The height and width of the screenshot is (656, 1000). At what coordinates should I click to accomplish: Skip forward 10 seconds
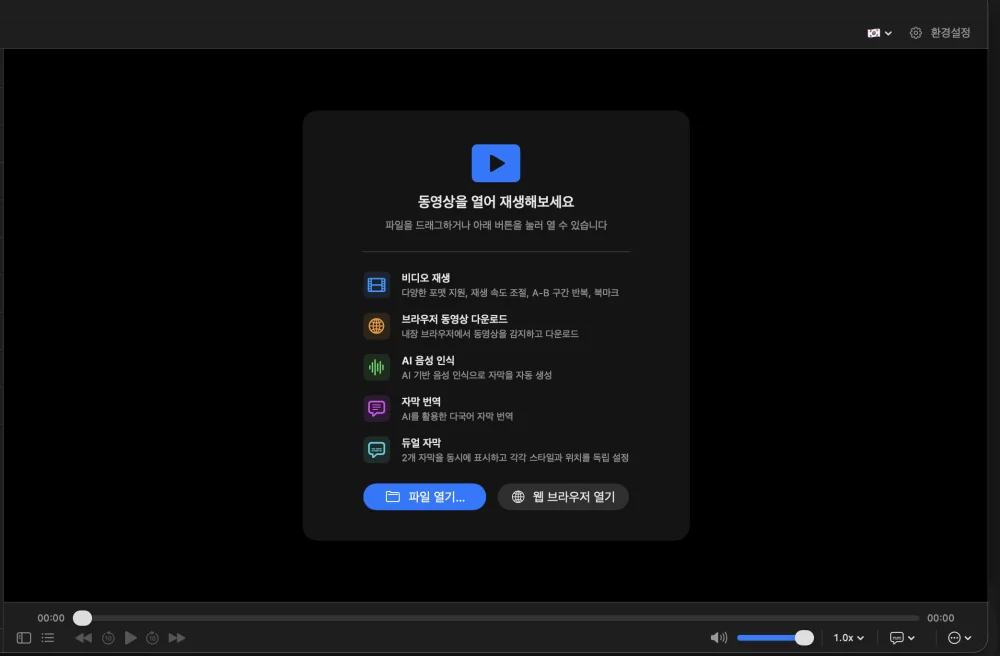pyautogui.click(x=152, y=638)
